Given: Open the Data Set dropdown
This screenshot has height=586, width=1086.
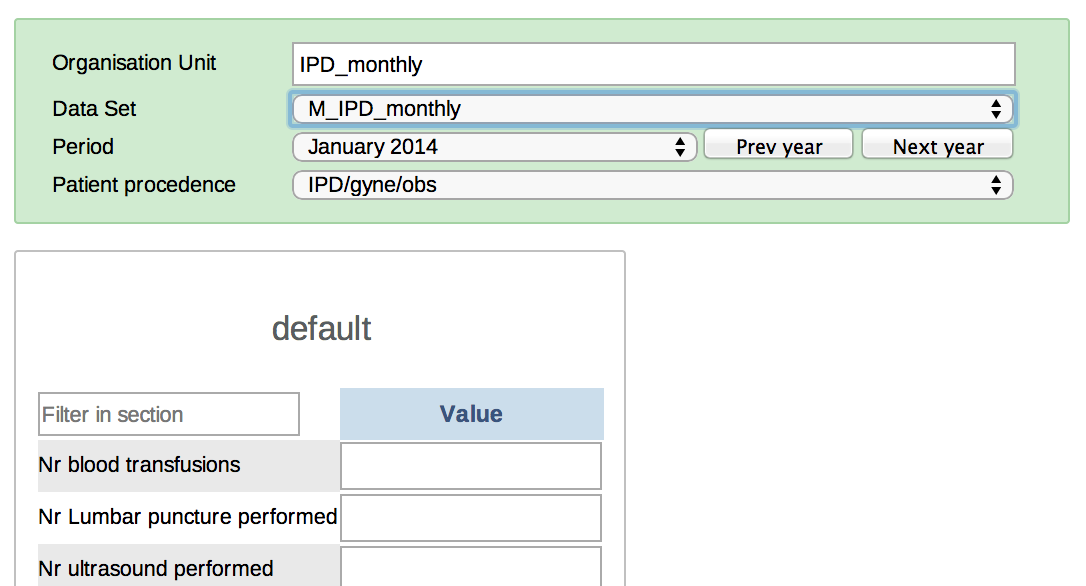Looking at the screenshot, I should [653, 109].
